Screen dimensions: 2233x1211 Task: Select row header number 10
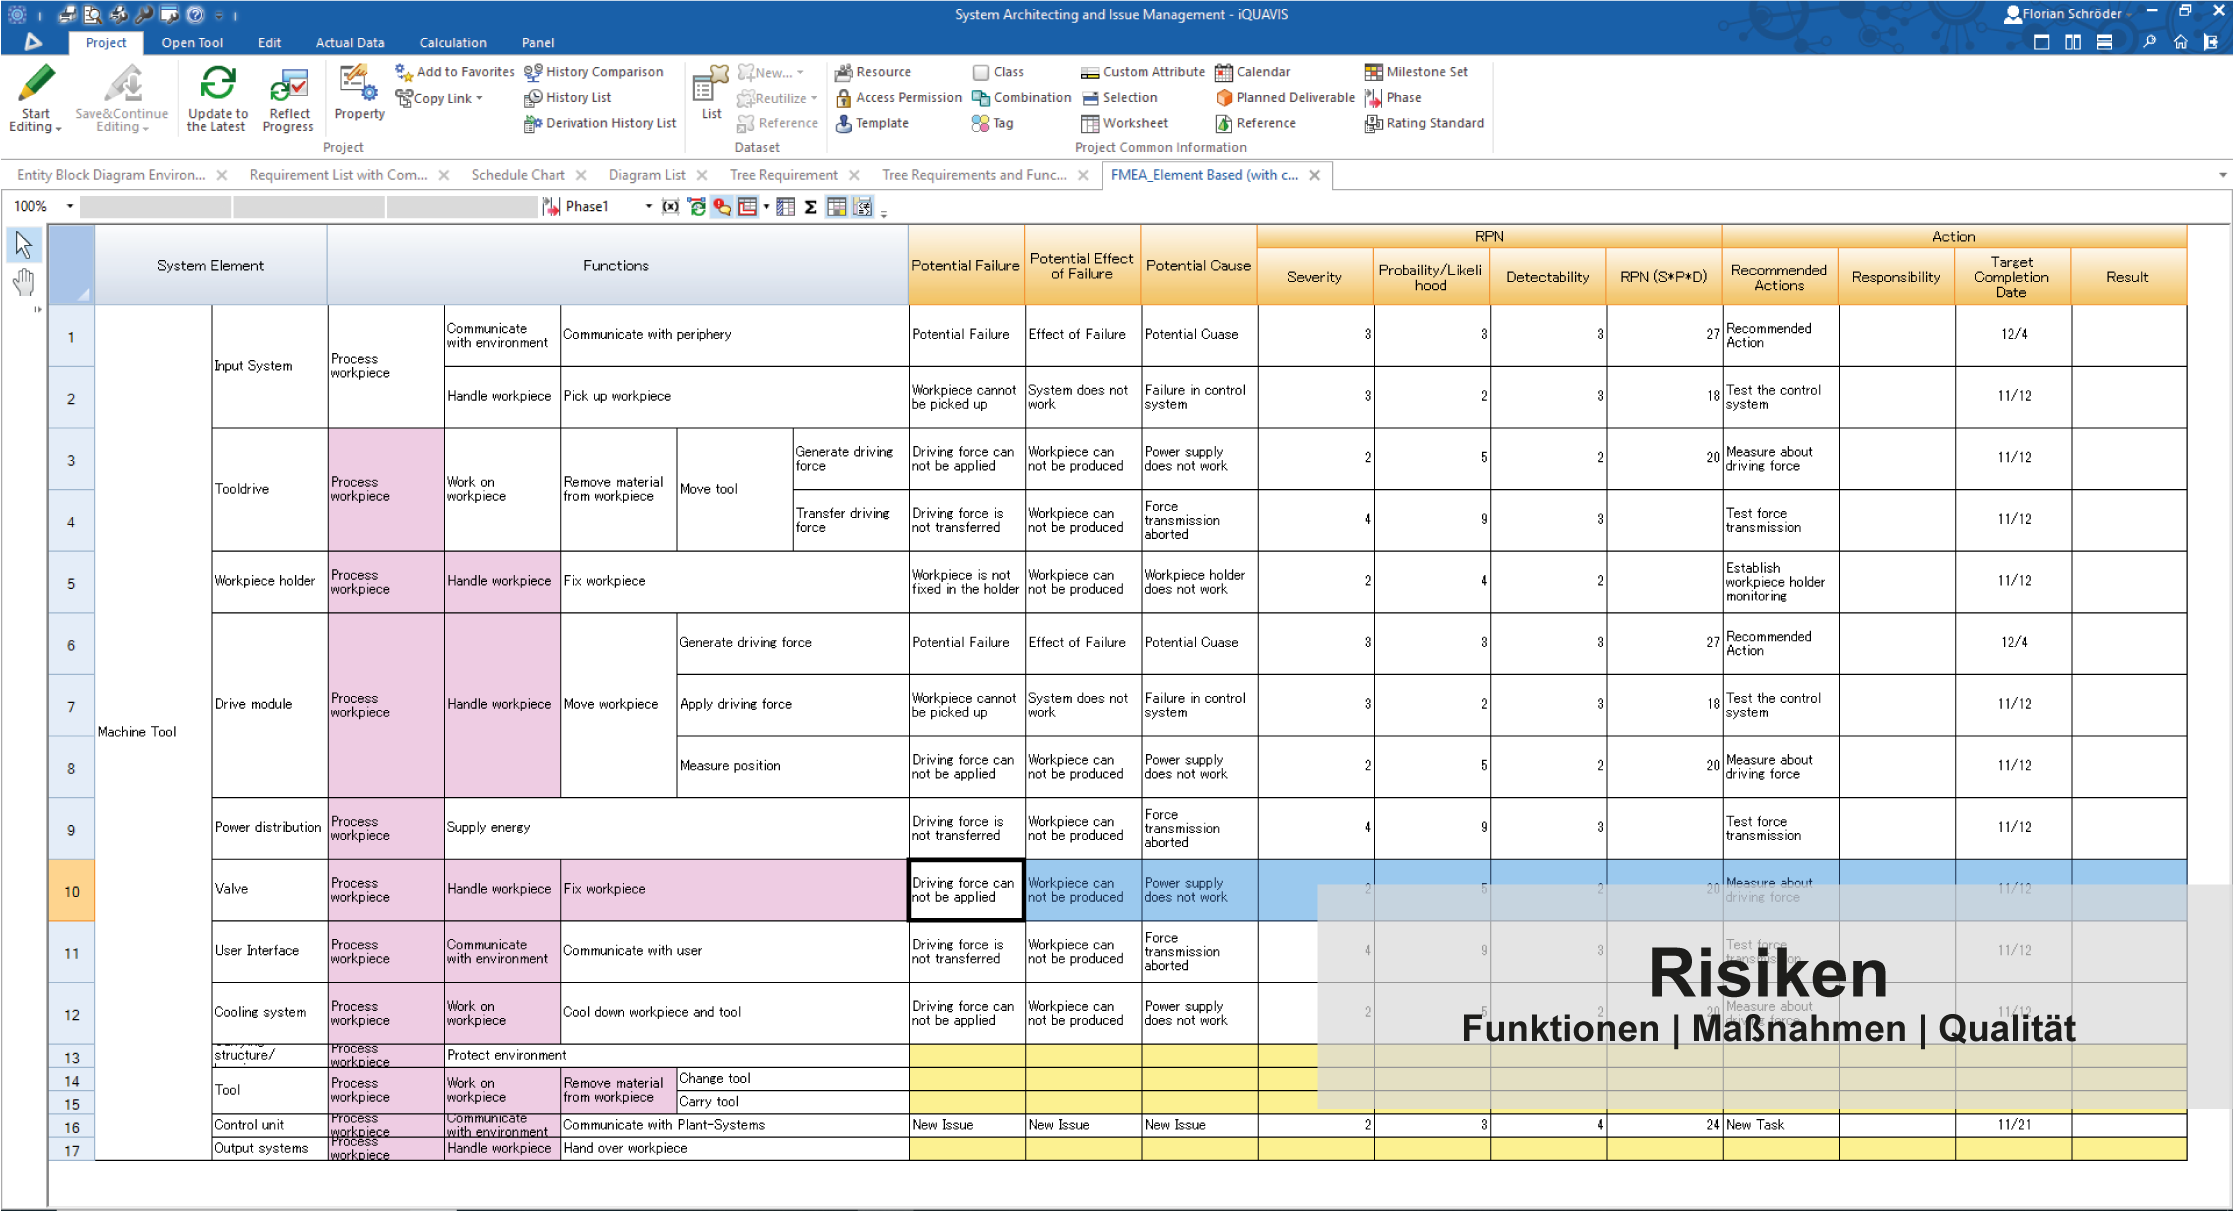click(x=71, y=890)
